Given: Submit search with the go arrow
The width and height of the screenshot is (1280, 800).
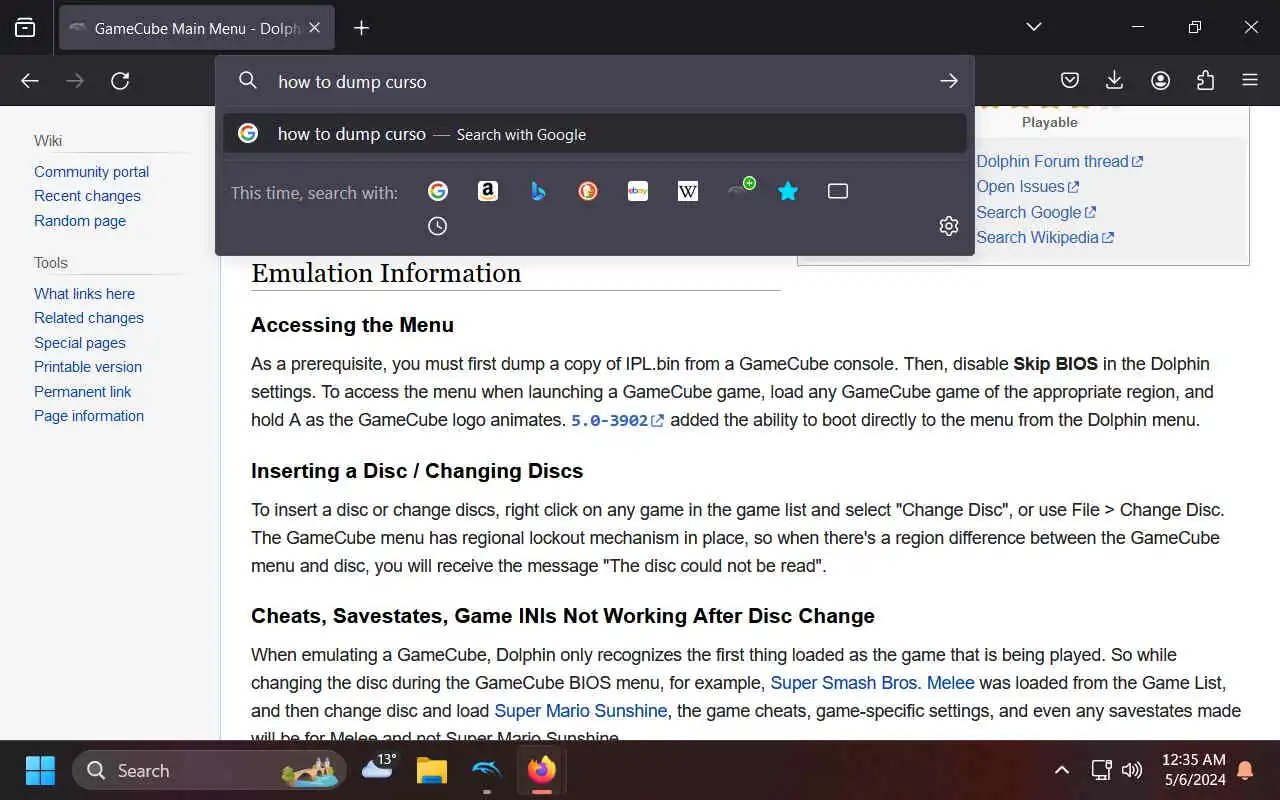Looking at the screenshot, I should [949, 81].
